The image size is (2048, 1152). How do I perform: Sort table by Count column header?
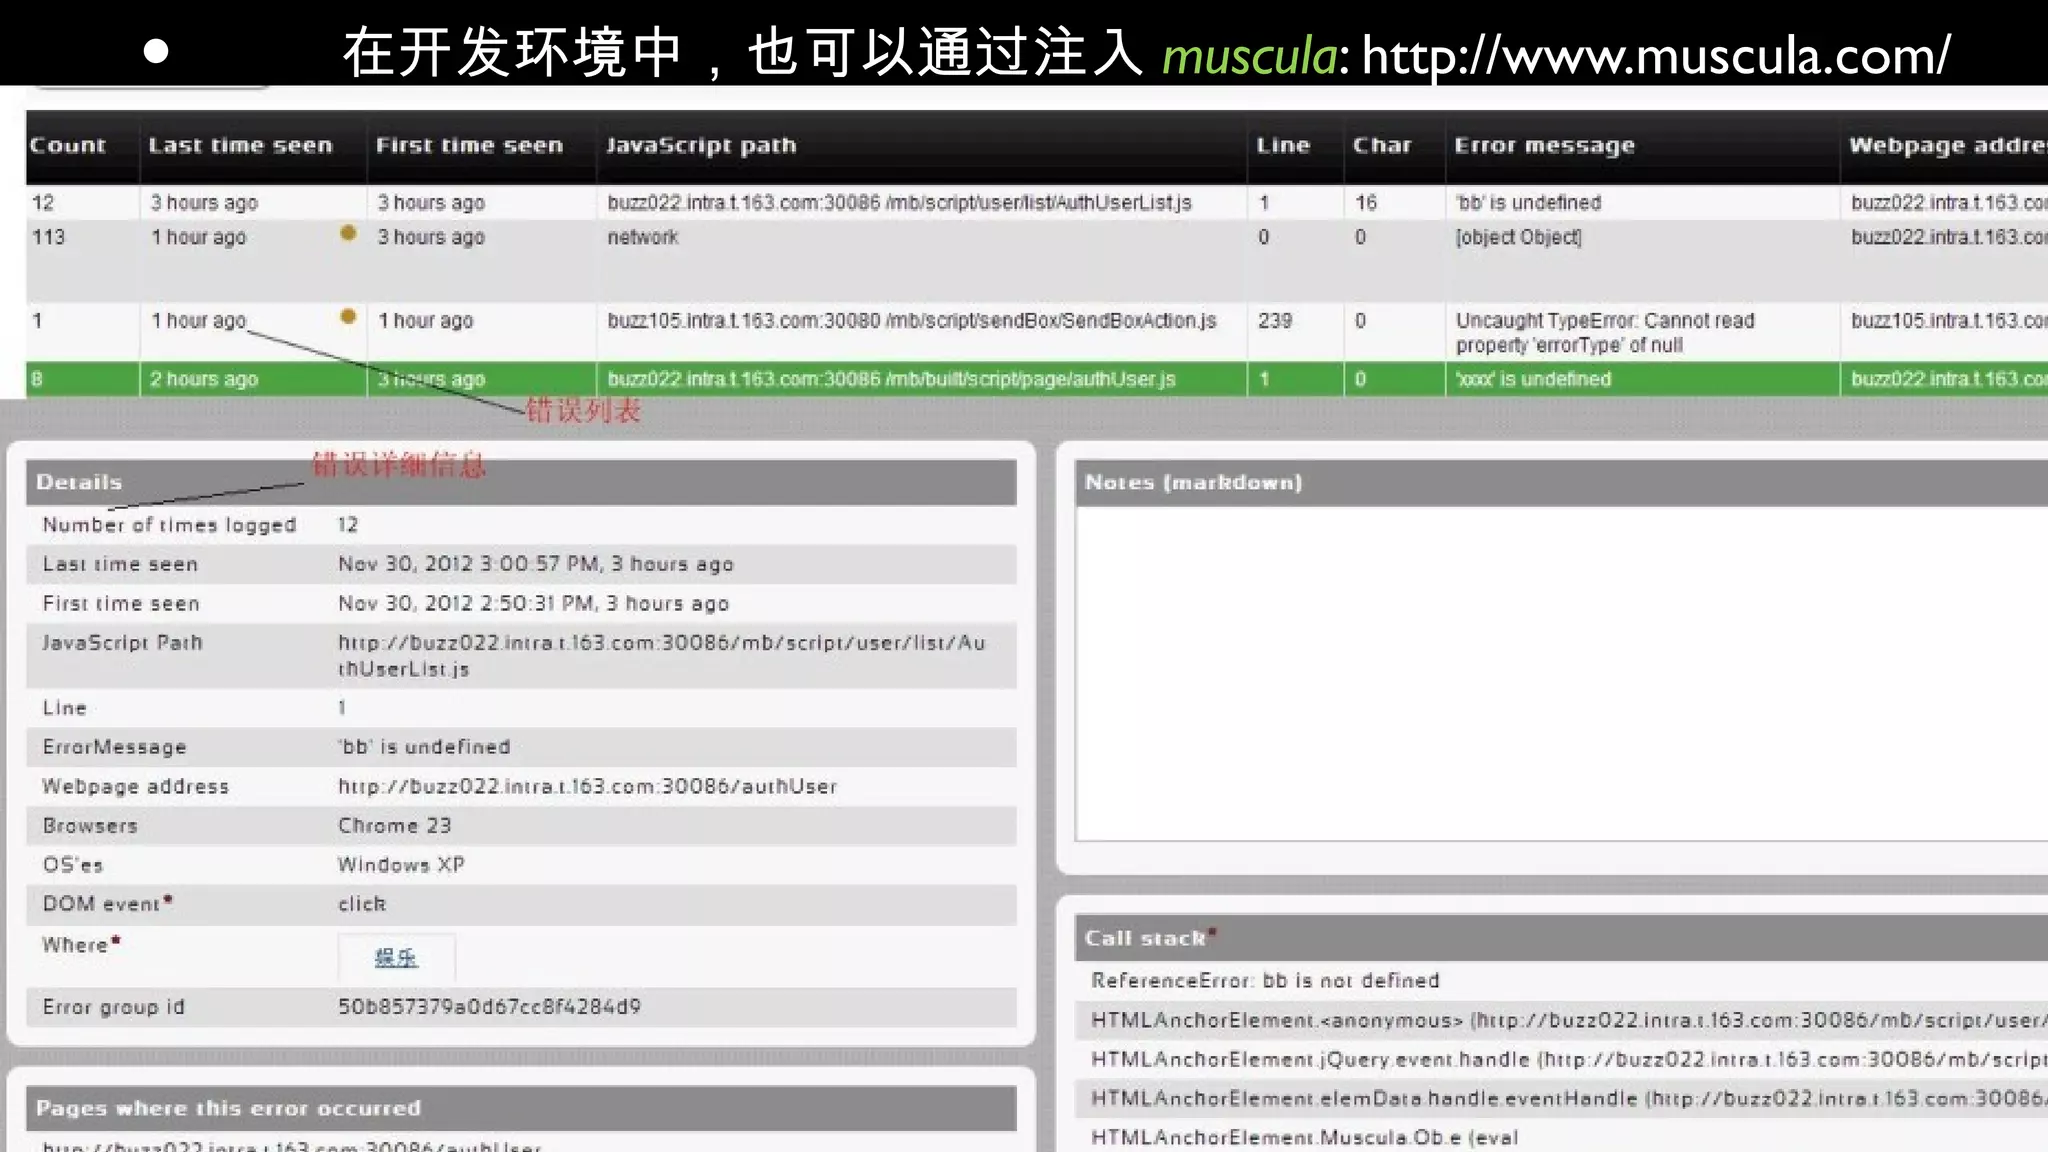tap(67, 146)
